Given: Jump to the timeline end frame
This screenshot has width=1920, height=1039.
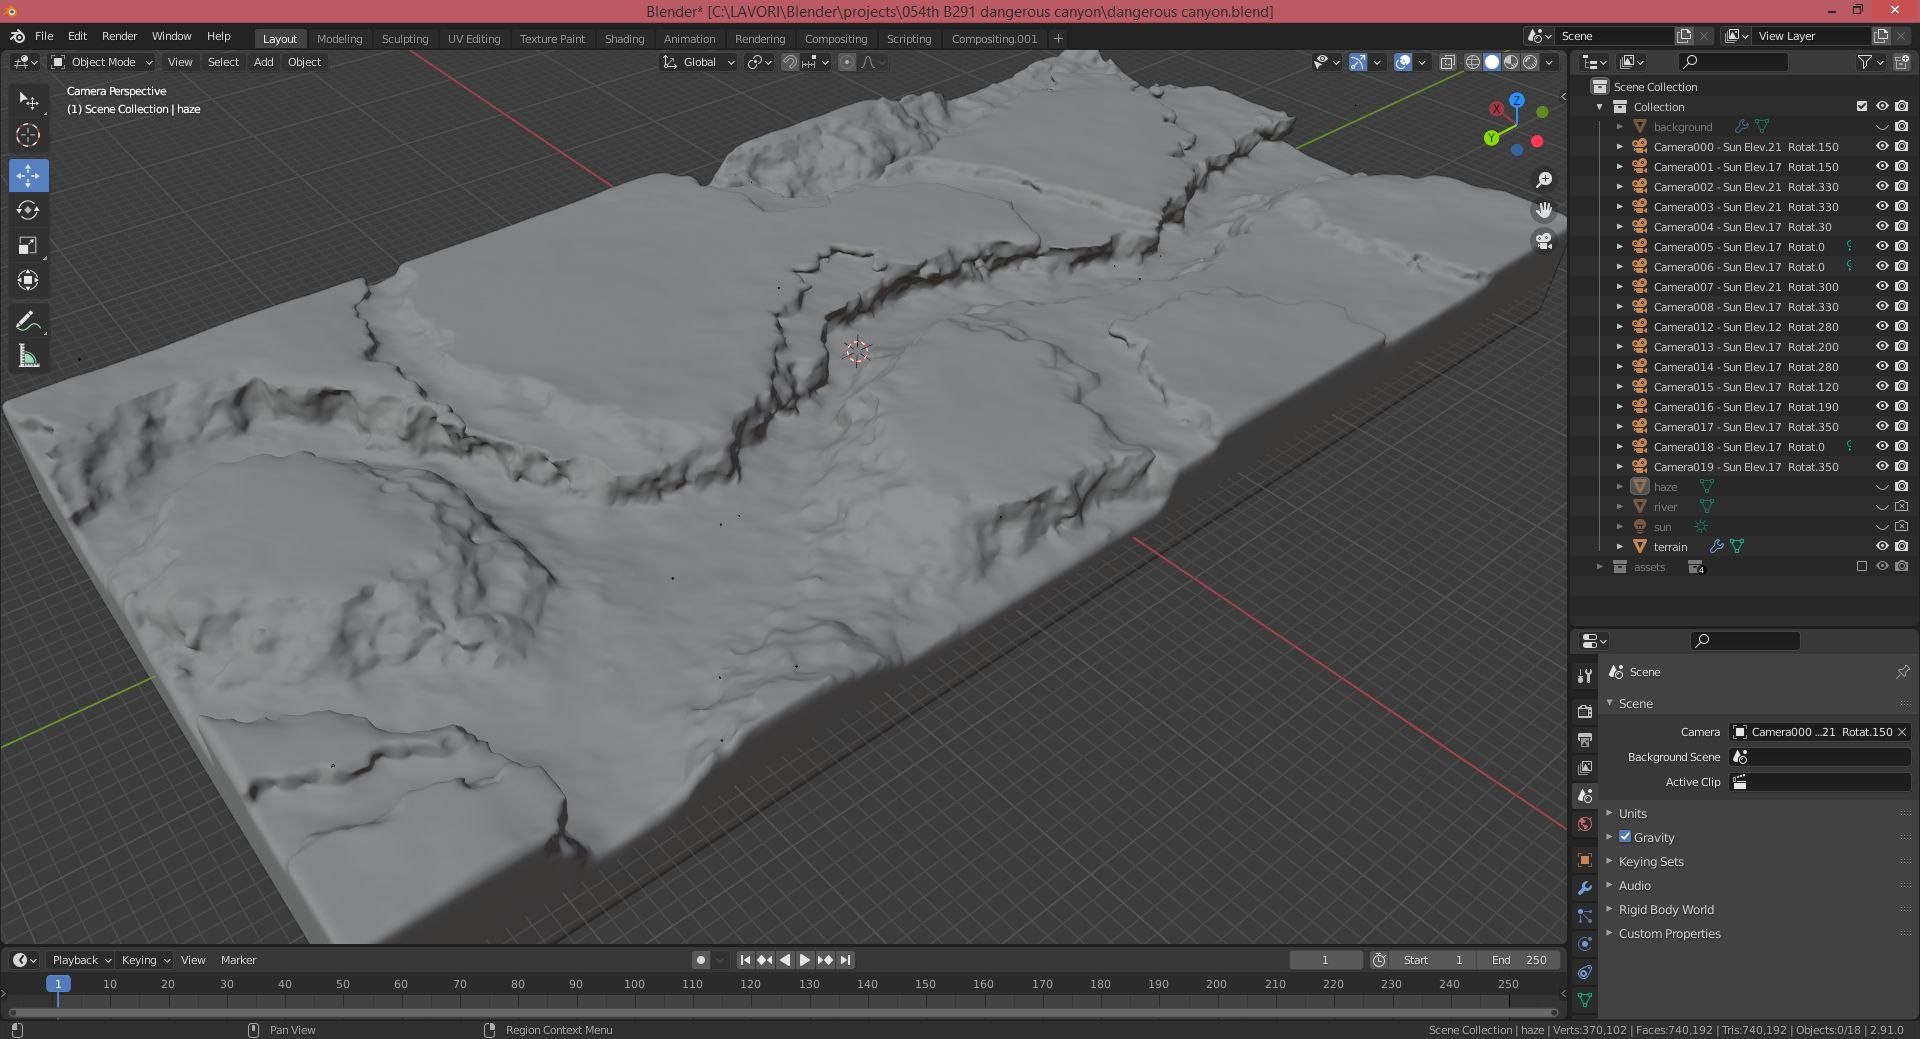Looking at the screenshot, I should (x=845, y=960).
